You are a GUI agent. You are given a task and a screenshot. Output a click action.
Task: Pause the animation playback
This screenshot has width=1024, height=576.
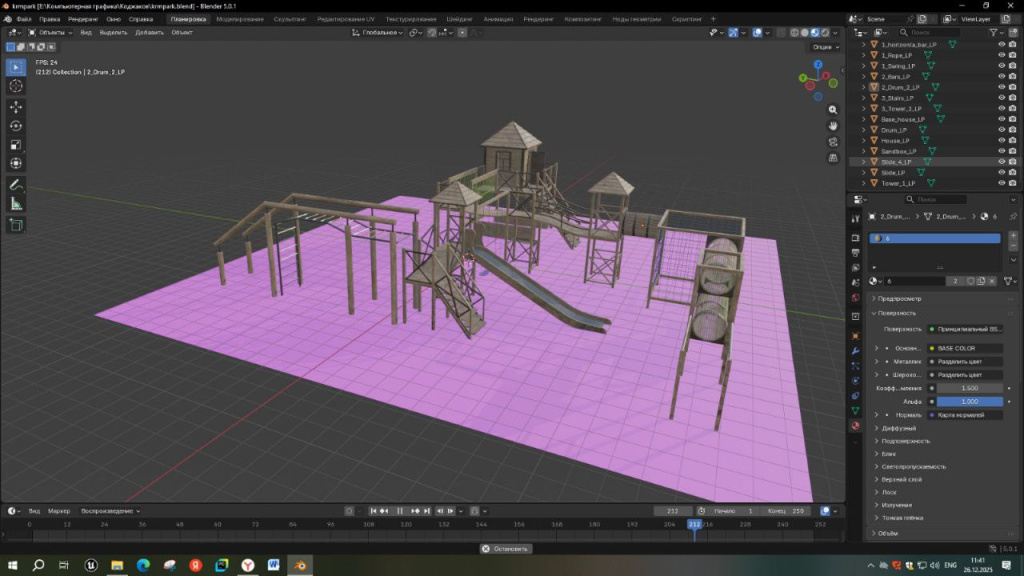tap(401, 511)
